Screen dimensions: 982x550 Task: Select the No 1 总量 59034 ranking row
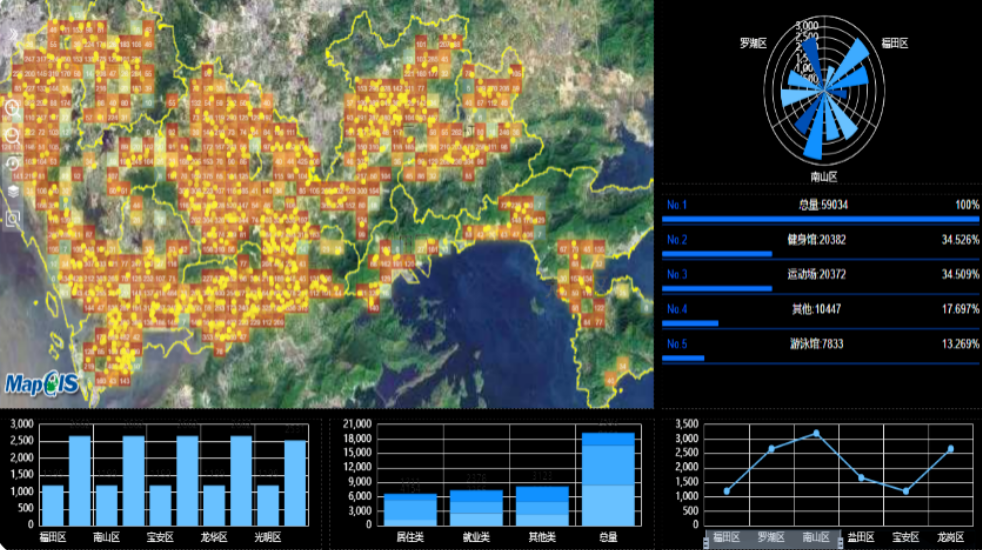pyautogui.click(x=820, y=210)
